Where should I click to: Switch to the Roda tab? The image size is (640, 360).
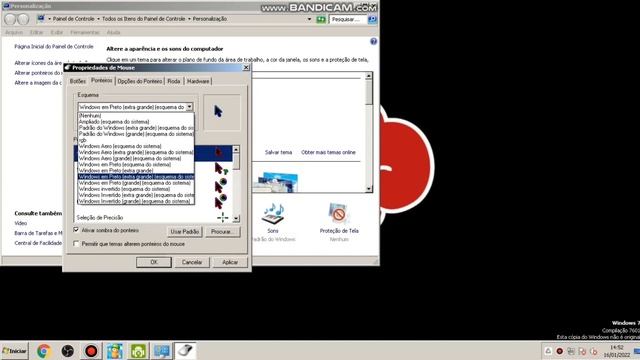(174, 81)
